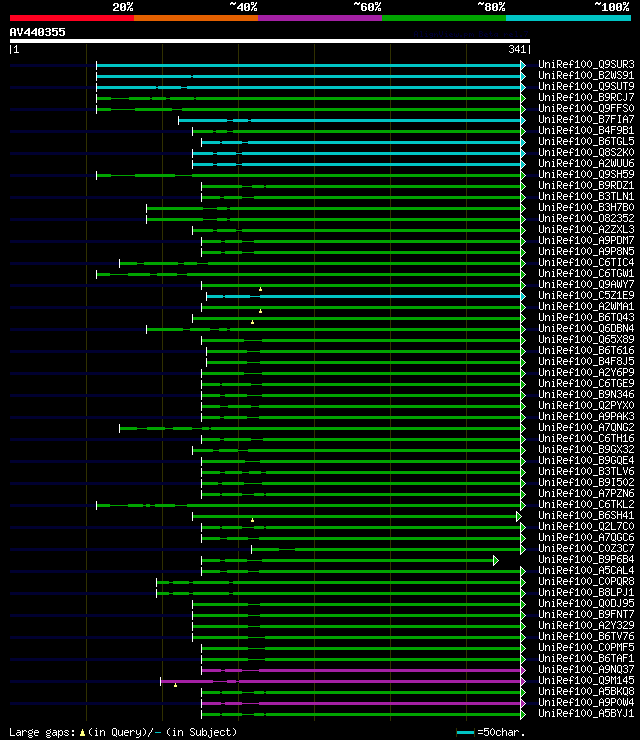The height and width of the screenshot is (740, 640).
Task: Click the green alignment bar of UniRef100_C0Z3C7
Action: [386, 549]
